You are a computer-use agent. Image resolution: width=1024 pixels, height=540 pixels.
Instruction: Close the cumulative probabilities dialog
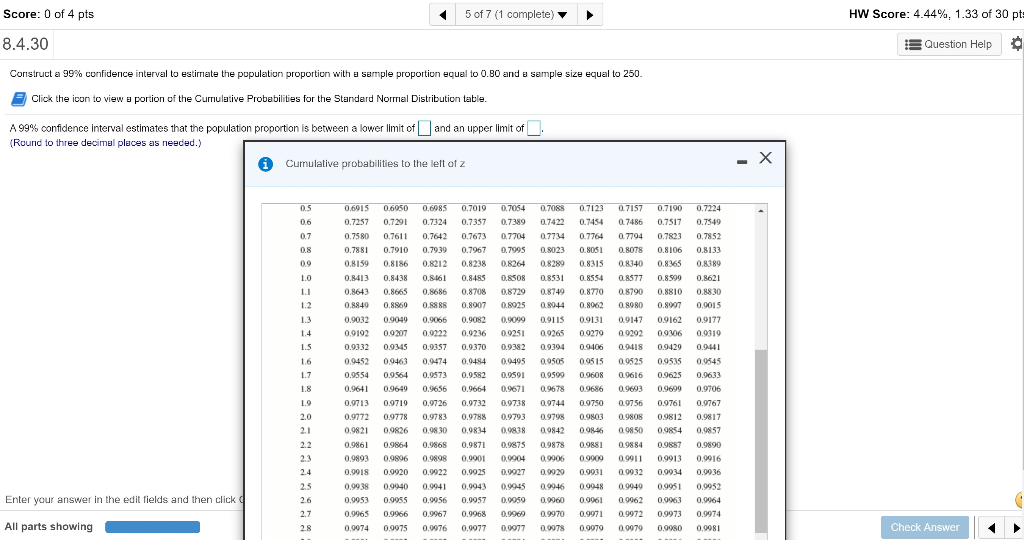[x=765, y=157]
